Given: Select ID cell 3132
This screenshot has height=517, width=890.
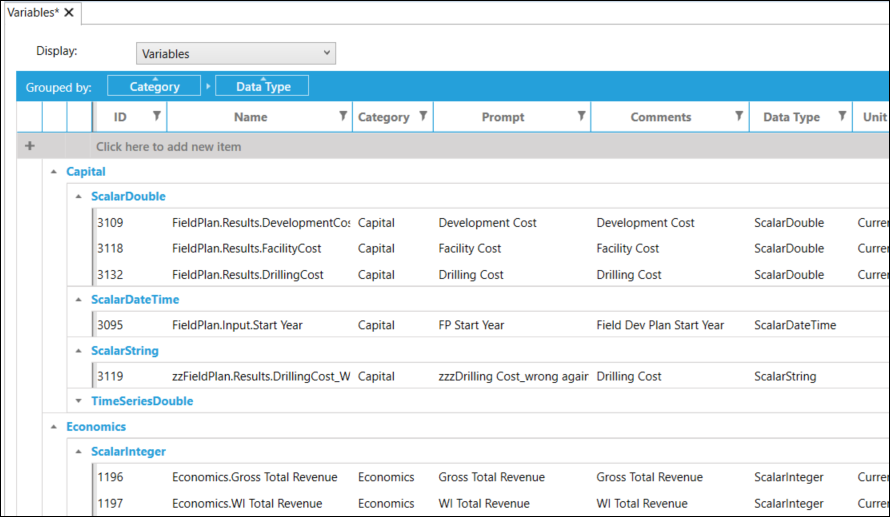Looking at the screenshot, I should [x=110, y=275].
